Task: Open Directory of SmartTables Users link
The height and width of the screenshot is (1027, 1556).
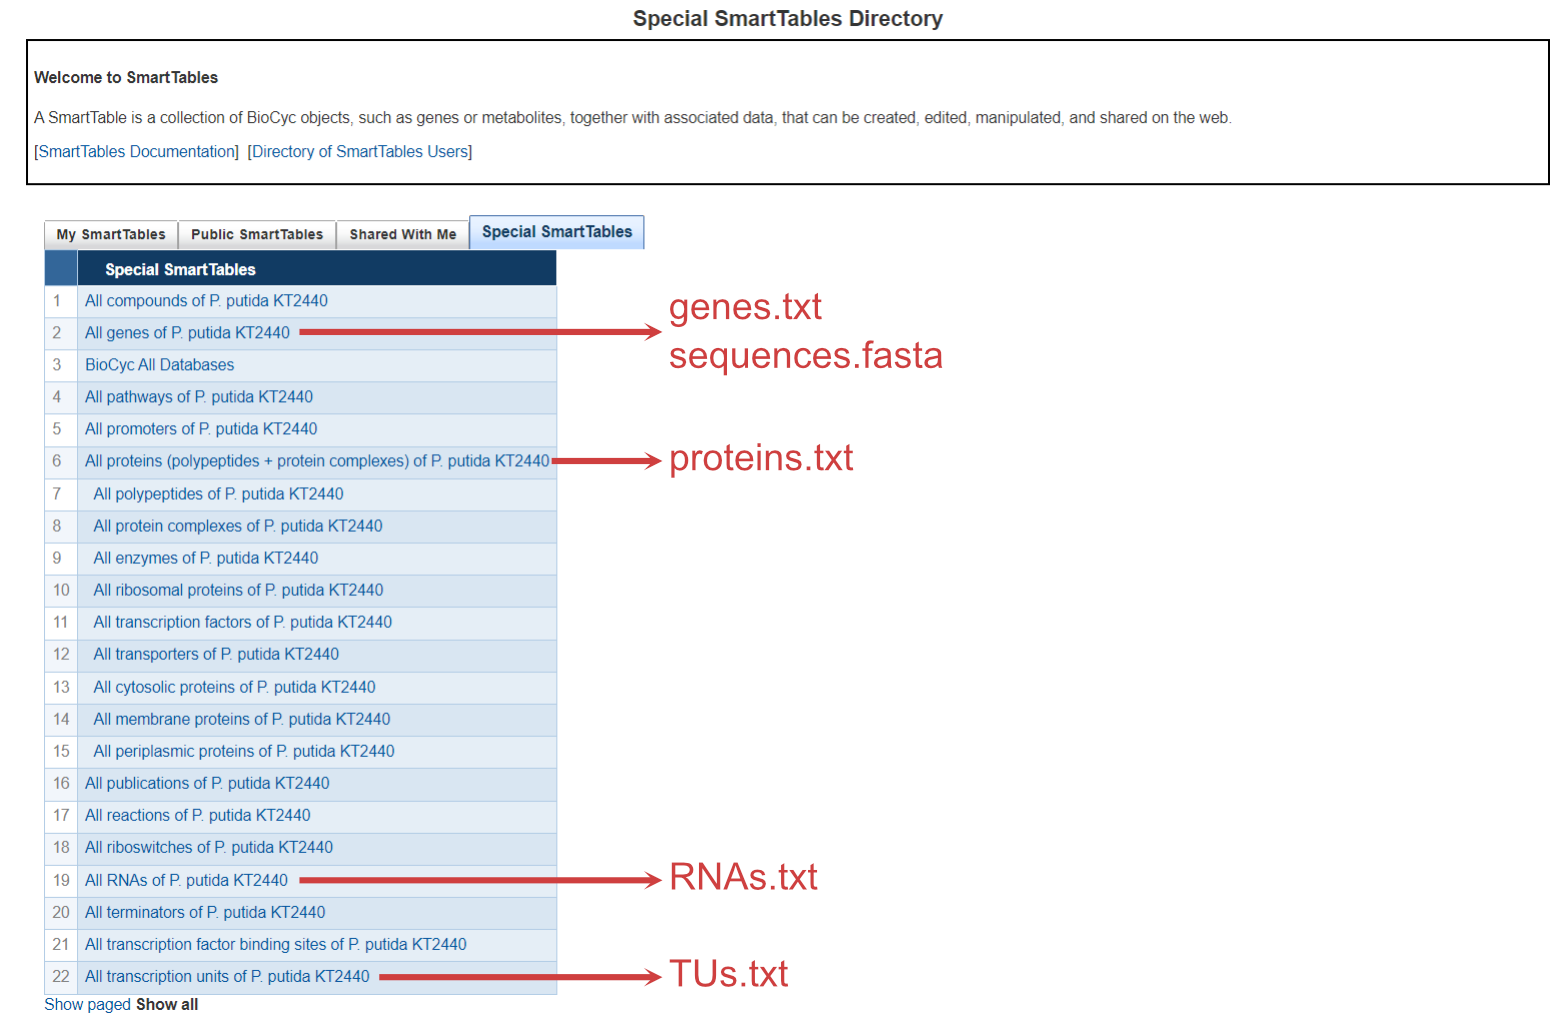Action: (360, 152)
